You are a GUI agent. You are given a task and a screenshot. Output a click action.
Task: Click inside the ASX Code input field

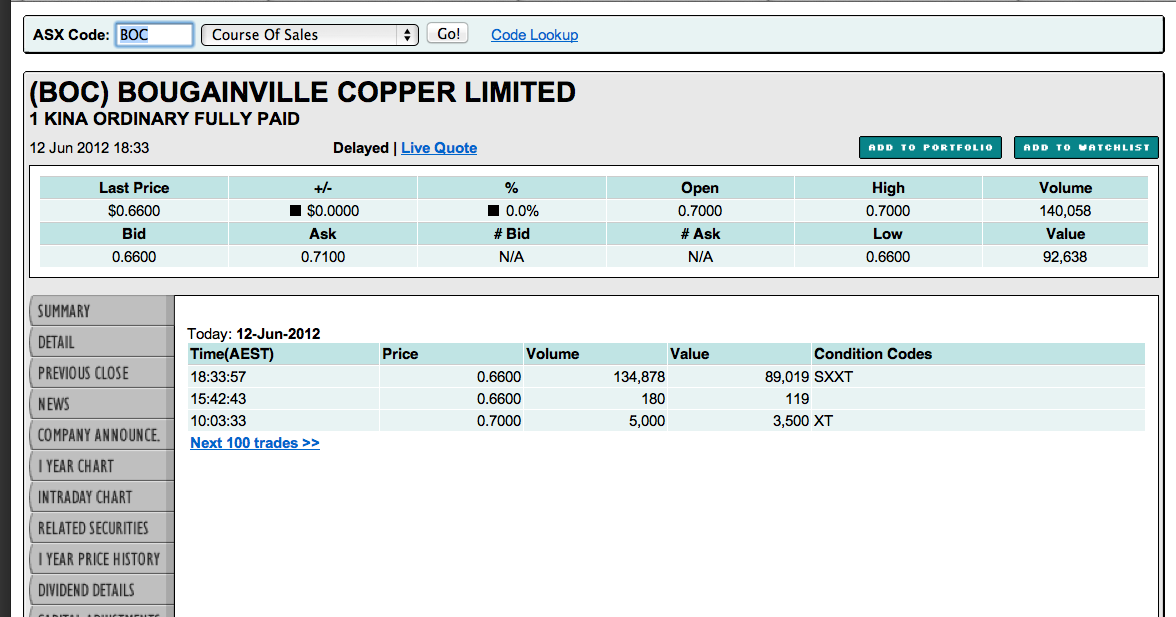click(153, 33)
